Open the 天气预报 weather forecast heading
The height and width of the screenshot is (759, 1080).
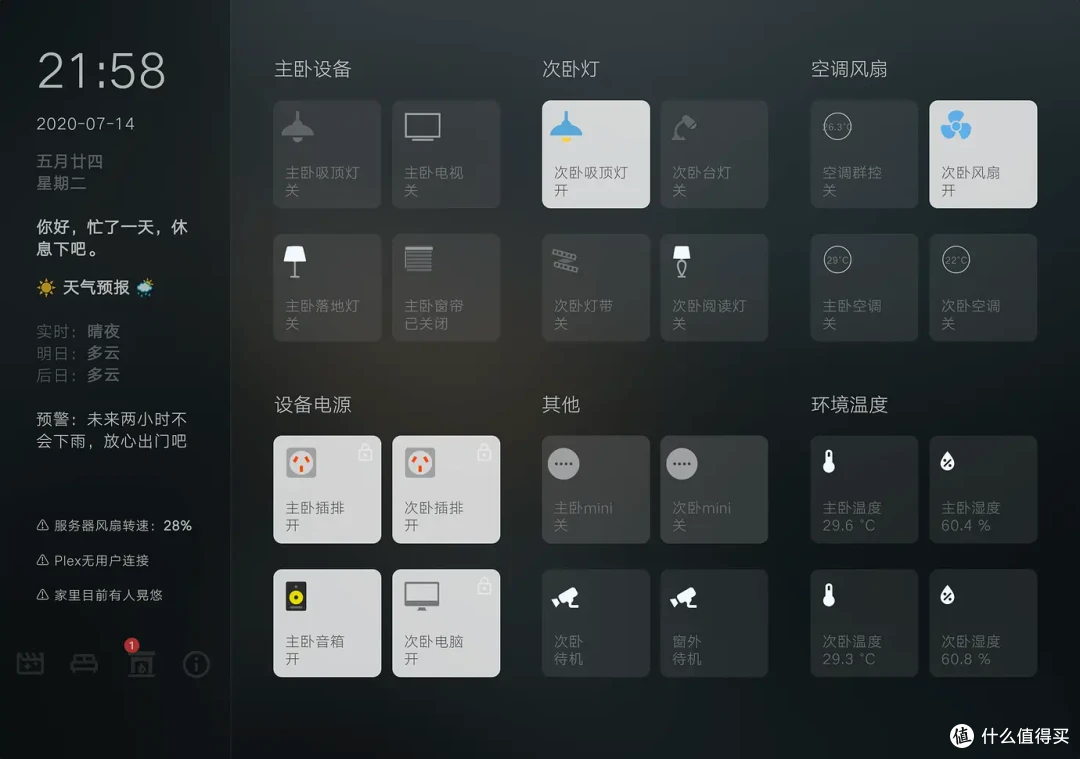[x=96, y=287]
